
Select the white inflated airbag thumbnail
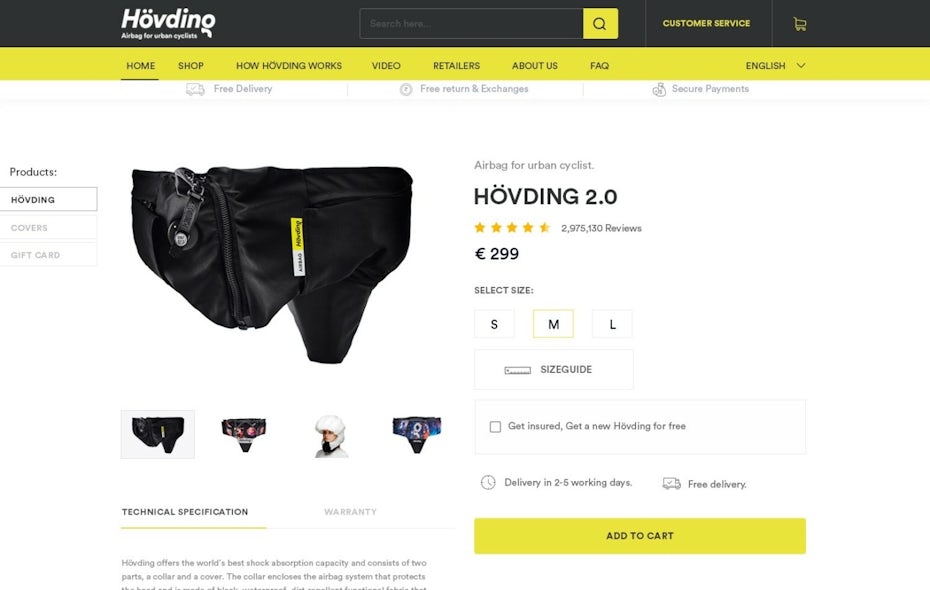click(x=330, y=435)
